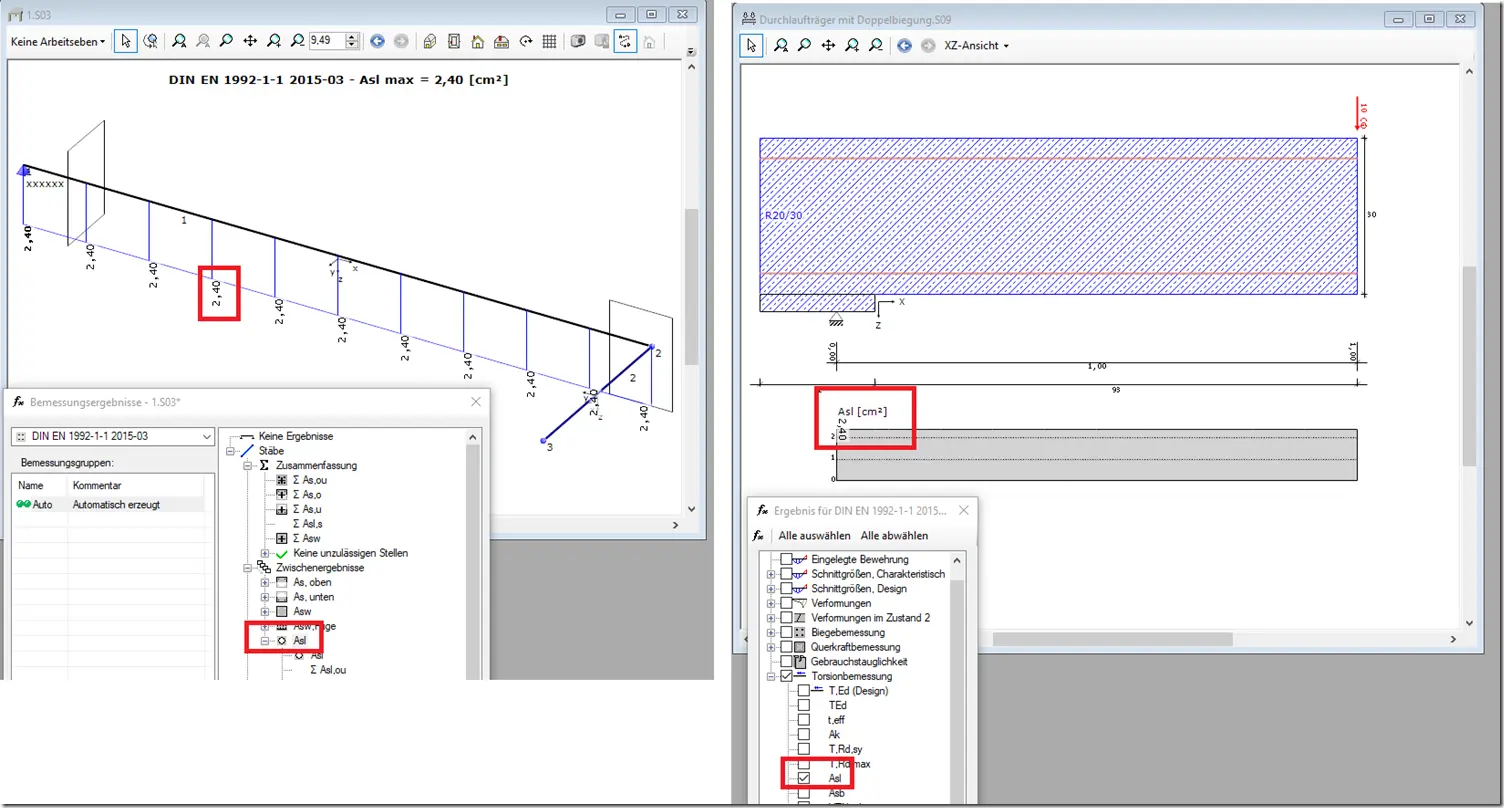The width and height of the screenshot is (1504, 808).
Task: Click the rotate arrow icon in 1.S03 toolbar
Action: point(525,41)
